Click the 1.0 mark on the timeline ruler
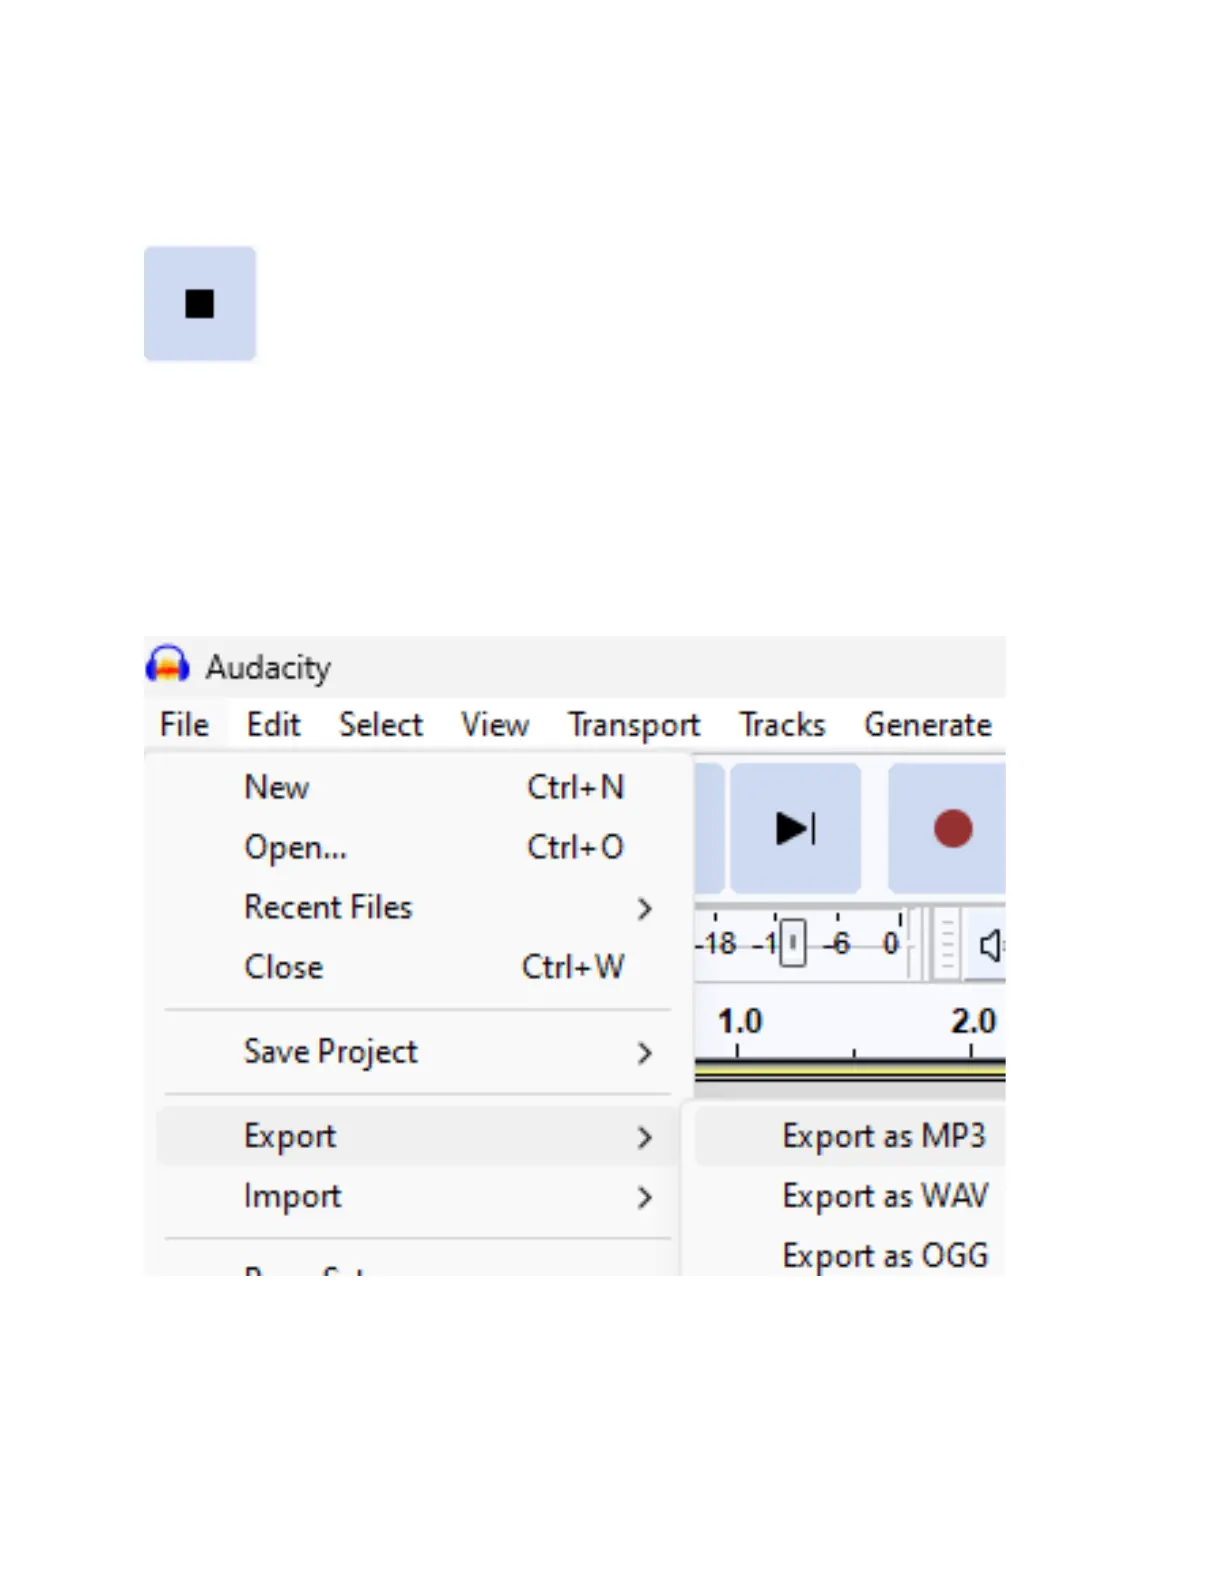1224x1584 pixels. click(740, 1022)
